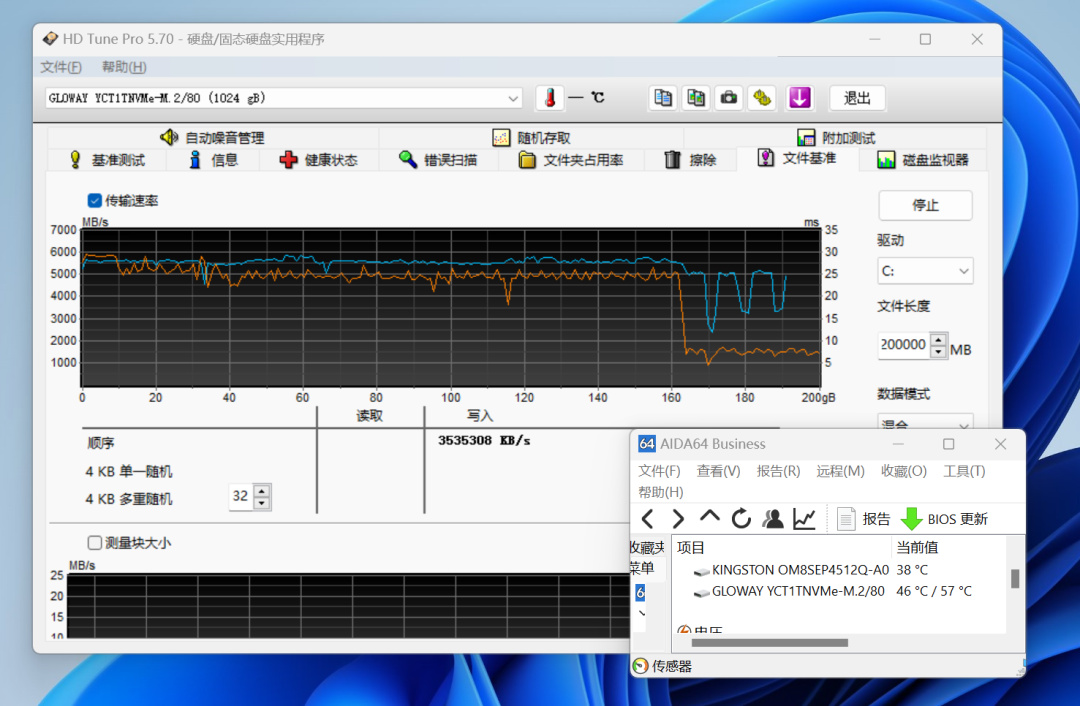Open the AIDA64 远程(M) menu
Viewport: 1080px width, 706px height.
pos(840,470)
